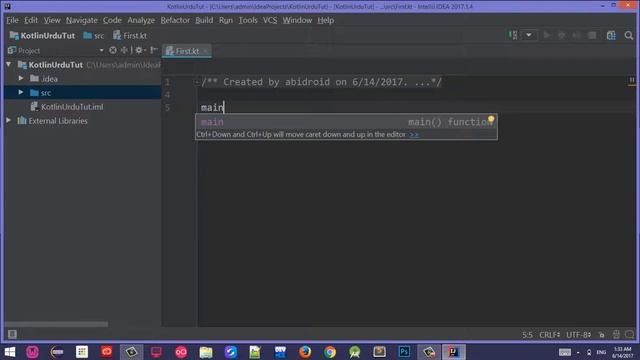Click the Run with Coverage icon
The height and width of the screenshot is (360, 640).
pos(576,36)
